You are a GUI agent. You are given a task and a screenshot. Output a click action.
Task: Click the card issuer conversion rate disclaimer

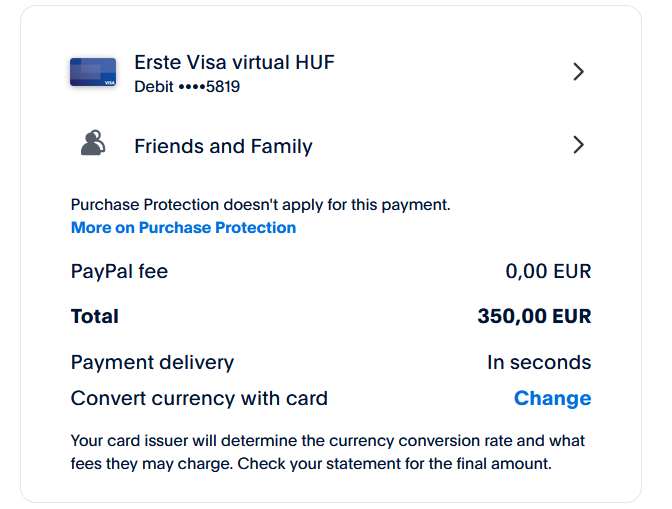pos(328,441)
